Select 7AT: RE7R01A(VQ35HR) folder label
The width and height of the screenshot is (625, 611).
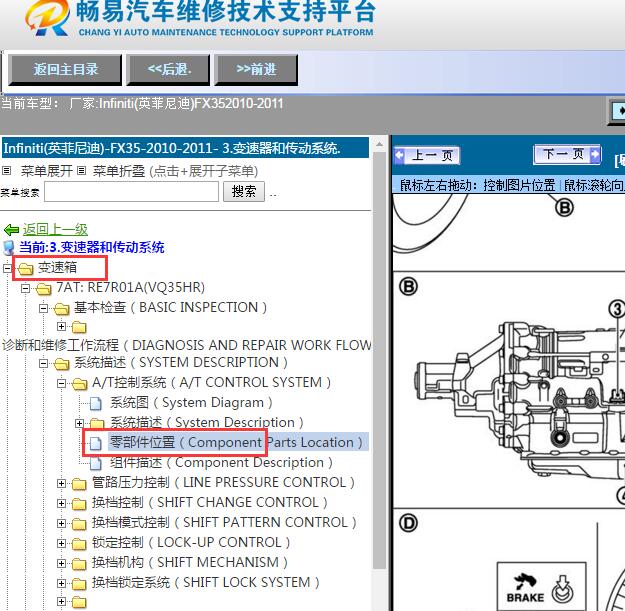pyautogui.click(x=130, y=287)
